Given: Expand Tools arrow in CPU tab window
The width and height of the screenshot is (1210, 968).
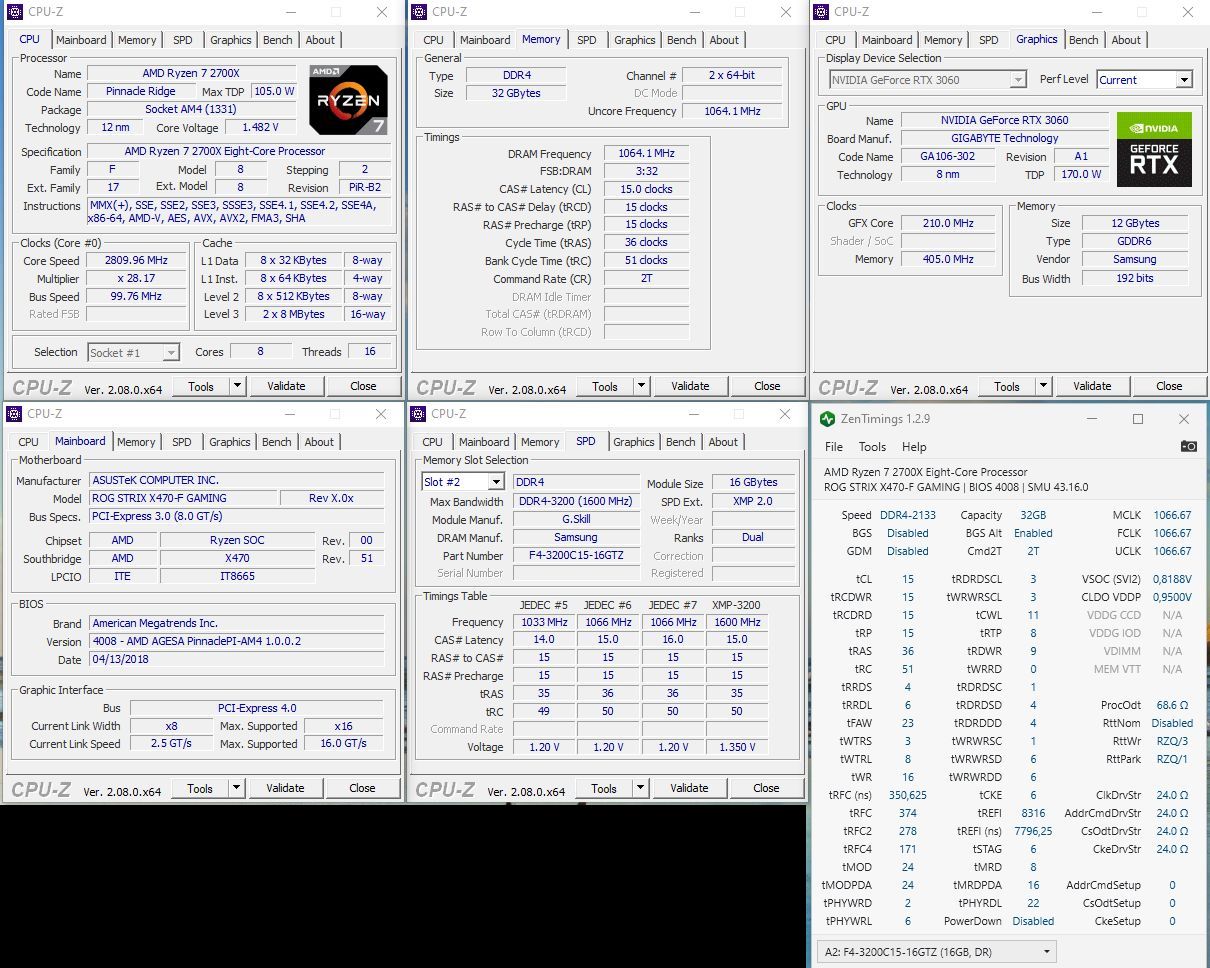Looking at the screenshot, I should (x=237, y=386).
